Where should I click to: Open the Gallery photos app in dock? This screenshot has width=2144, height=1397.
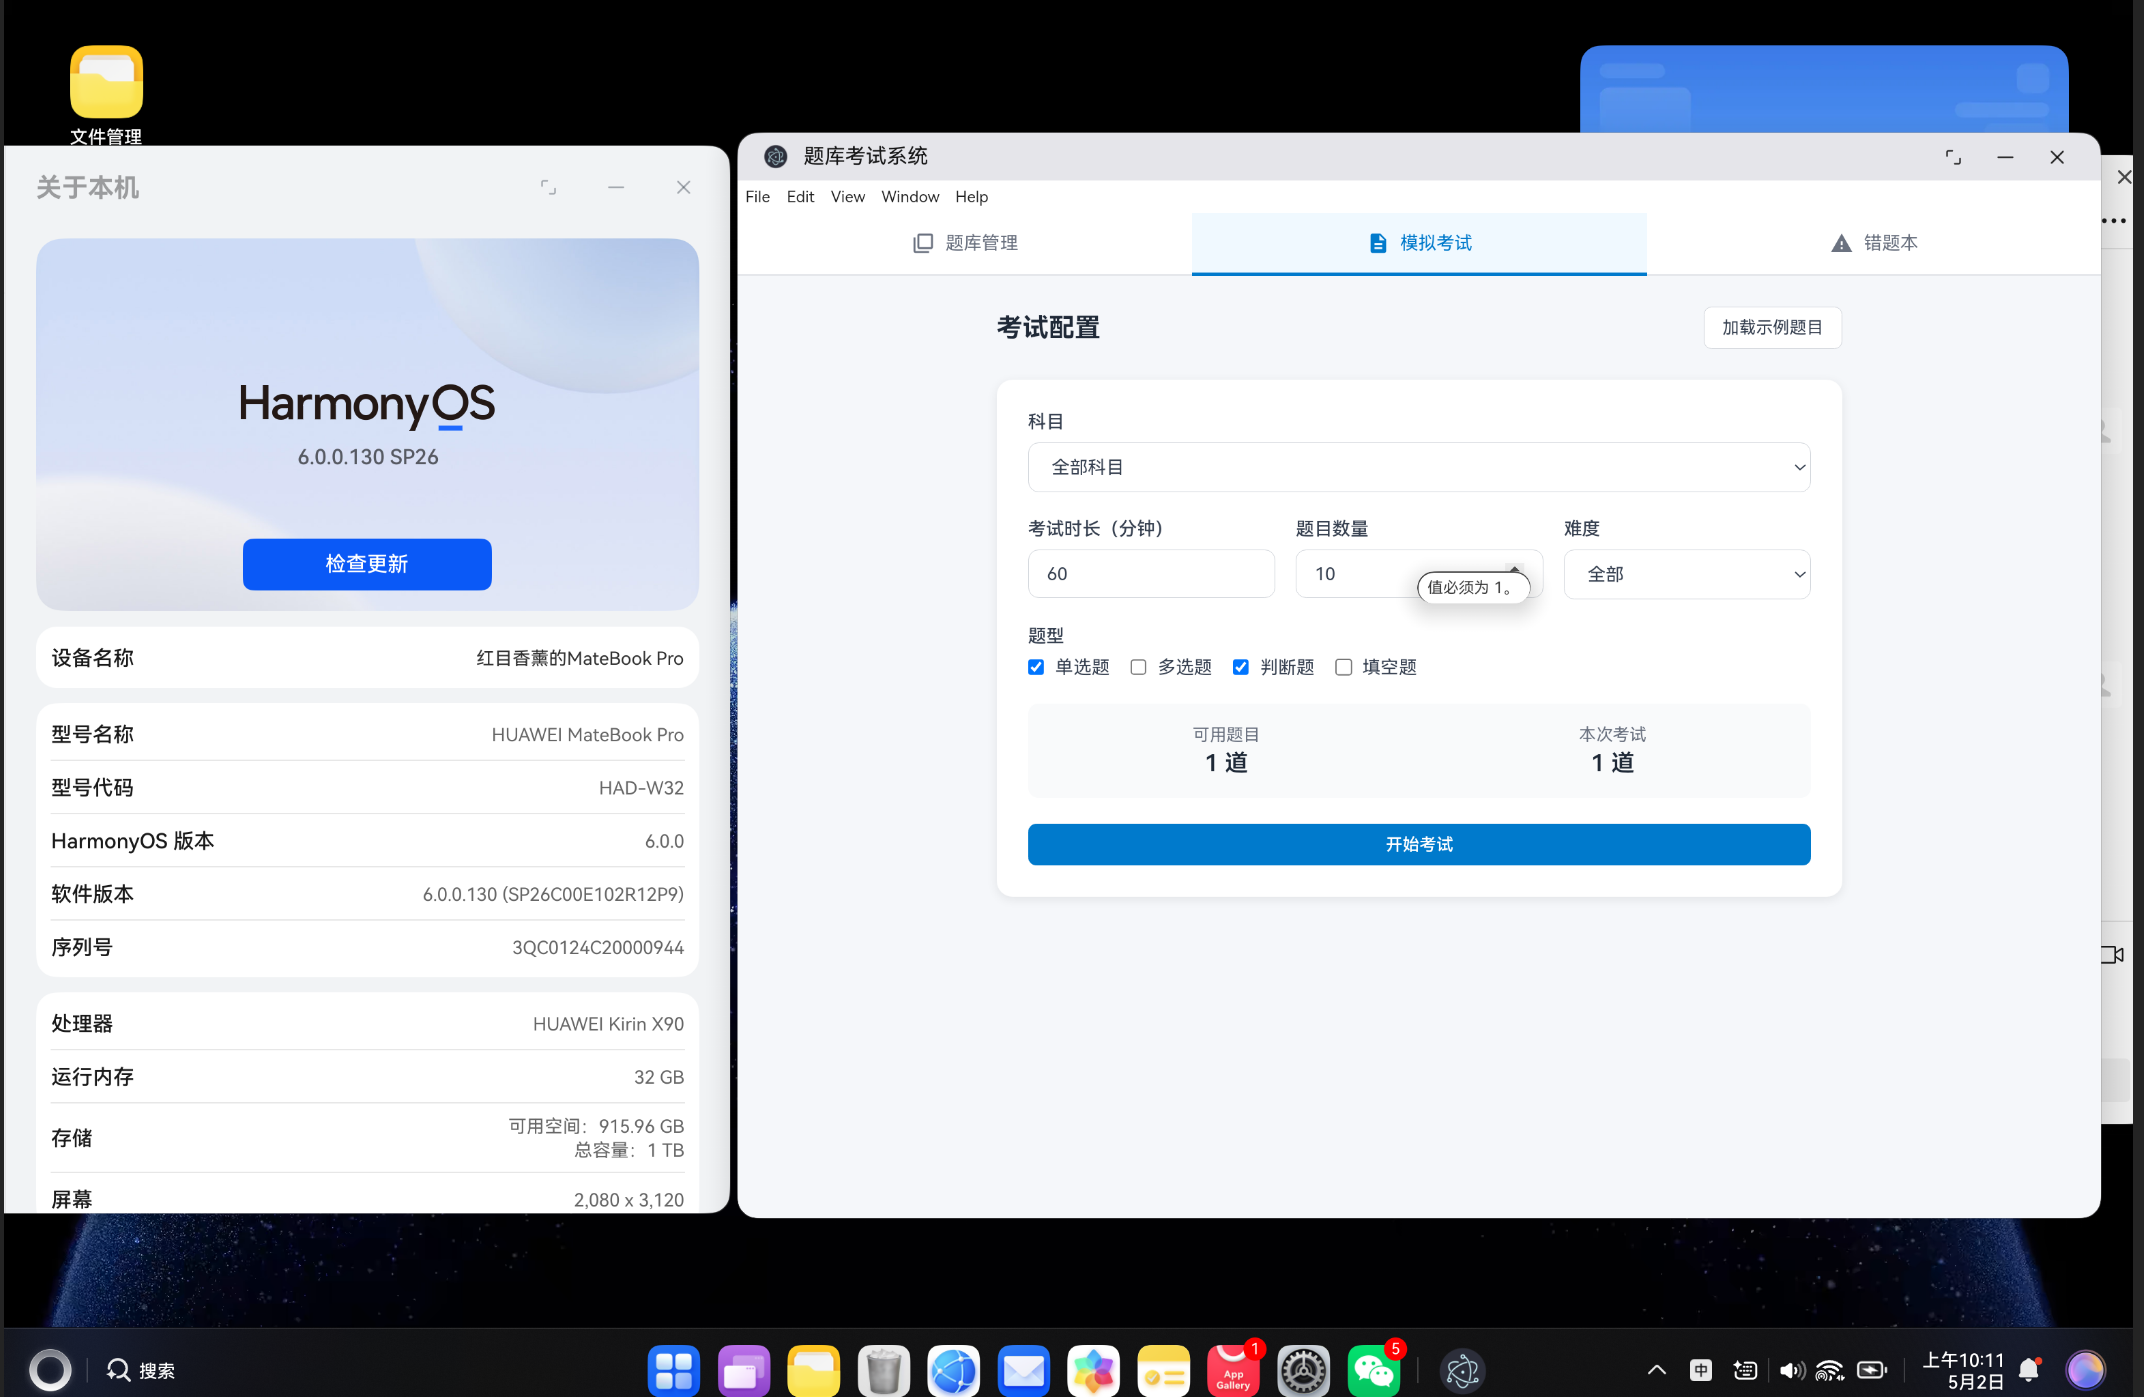[1093, 1370]
